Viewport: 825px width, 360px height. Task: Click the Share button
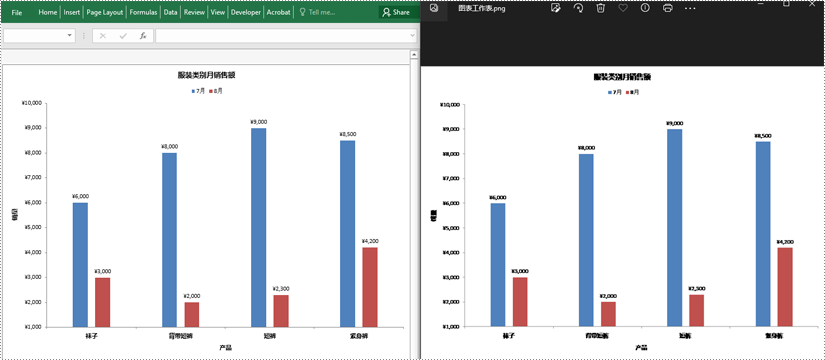click(396, 12)
